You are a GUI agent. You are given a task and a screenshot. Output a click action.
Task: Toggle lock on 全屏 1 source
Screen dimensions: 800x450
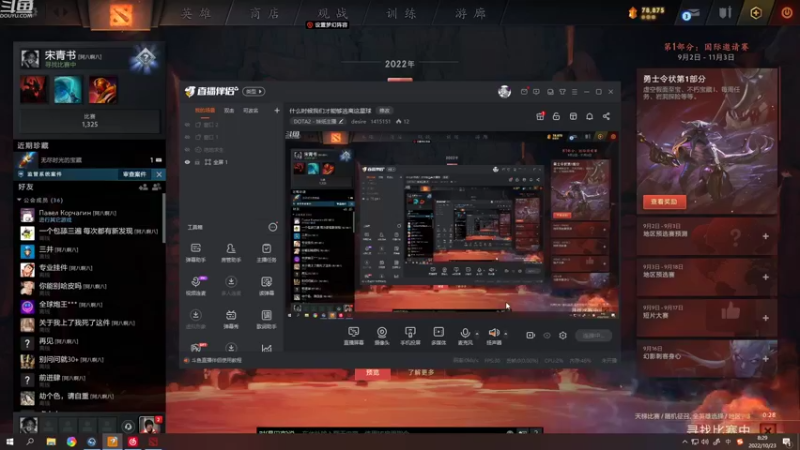tap(197, 162)
